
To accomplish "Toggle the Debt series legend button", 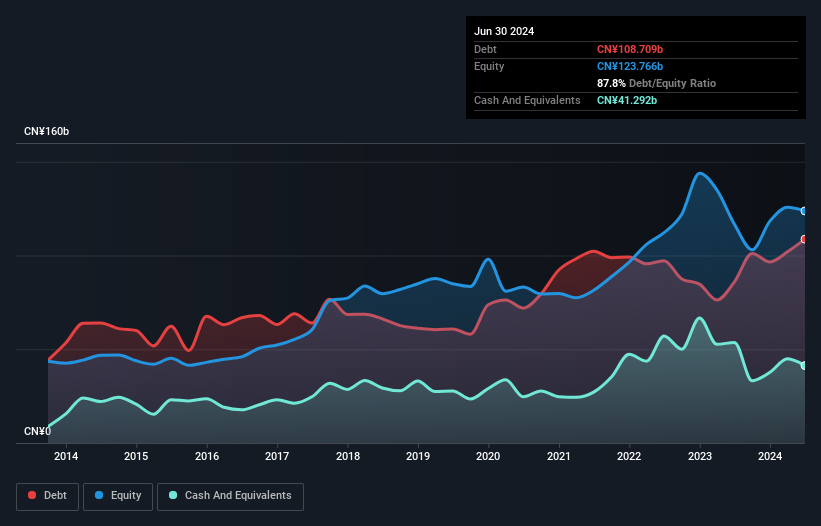I will pyautogui.click(x=48, y=496).
